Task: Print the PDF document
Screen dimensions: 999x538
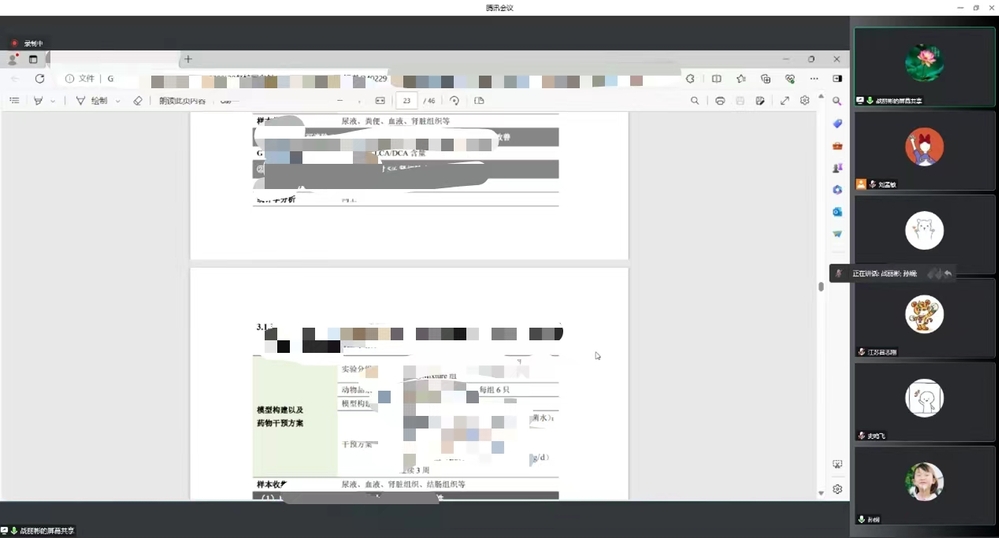Action: pyautogui.click(x=720, y=101)
